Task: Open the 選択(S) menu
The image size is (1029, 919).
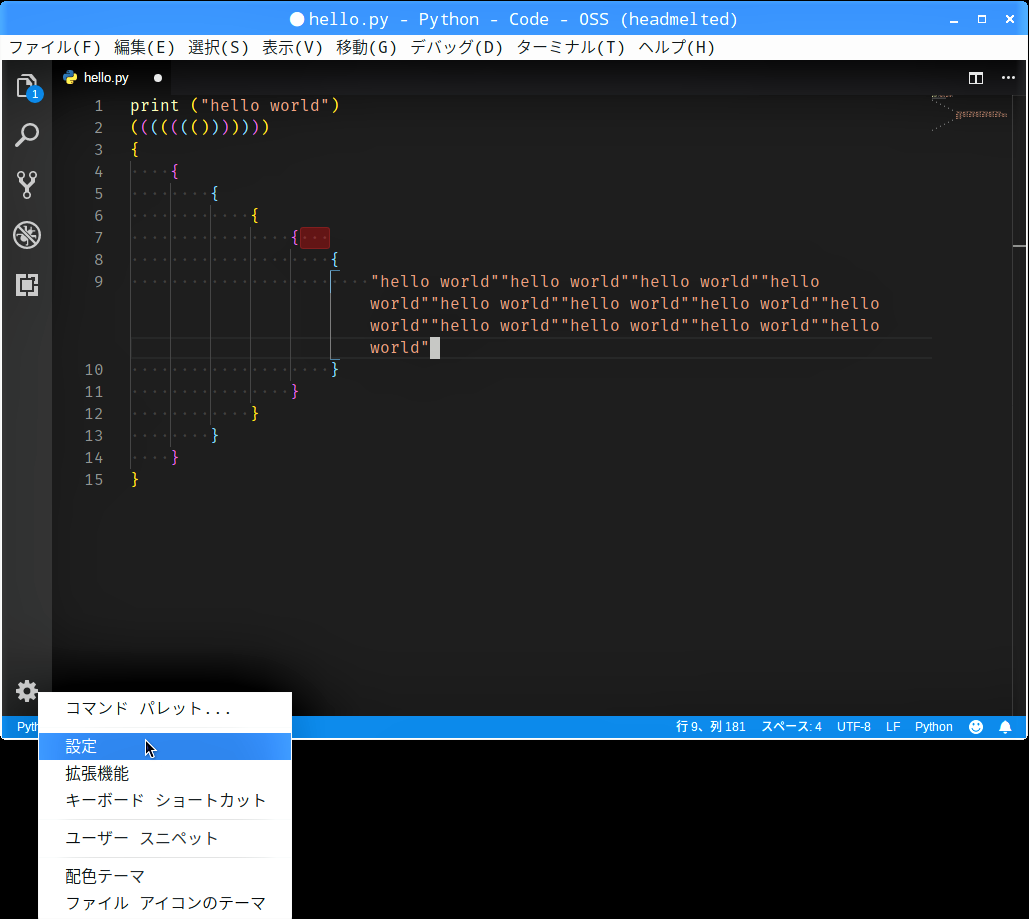Action: coord(219,47)
